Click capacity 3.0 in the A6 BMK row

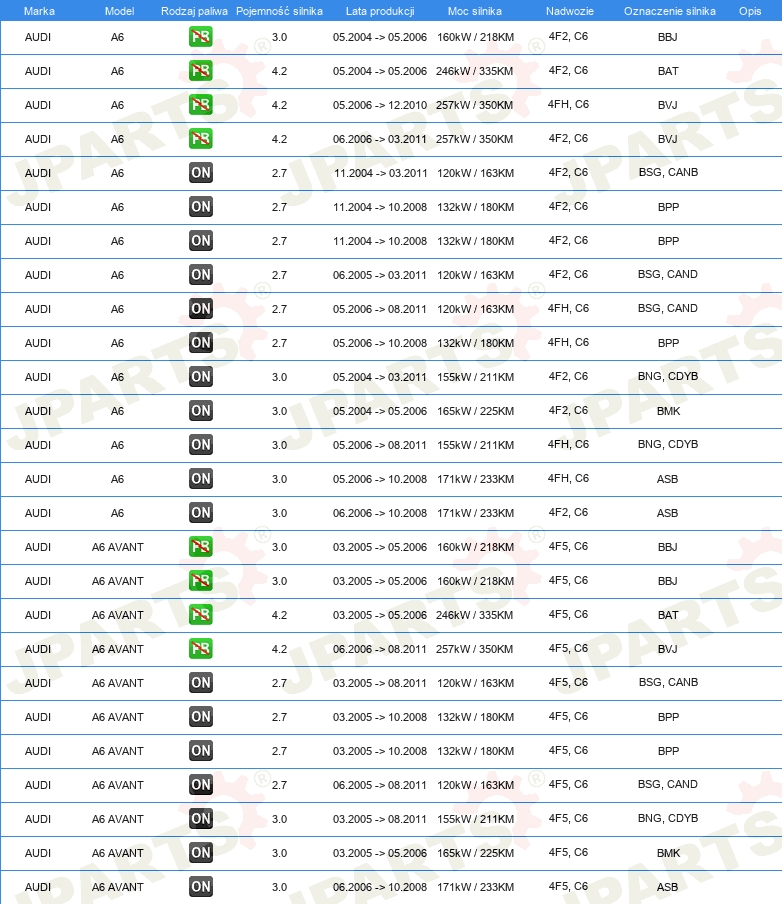tap(279, 411)
